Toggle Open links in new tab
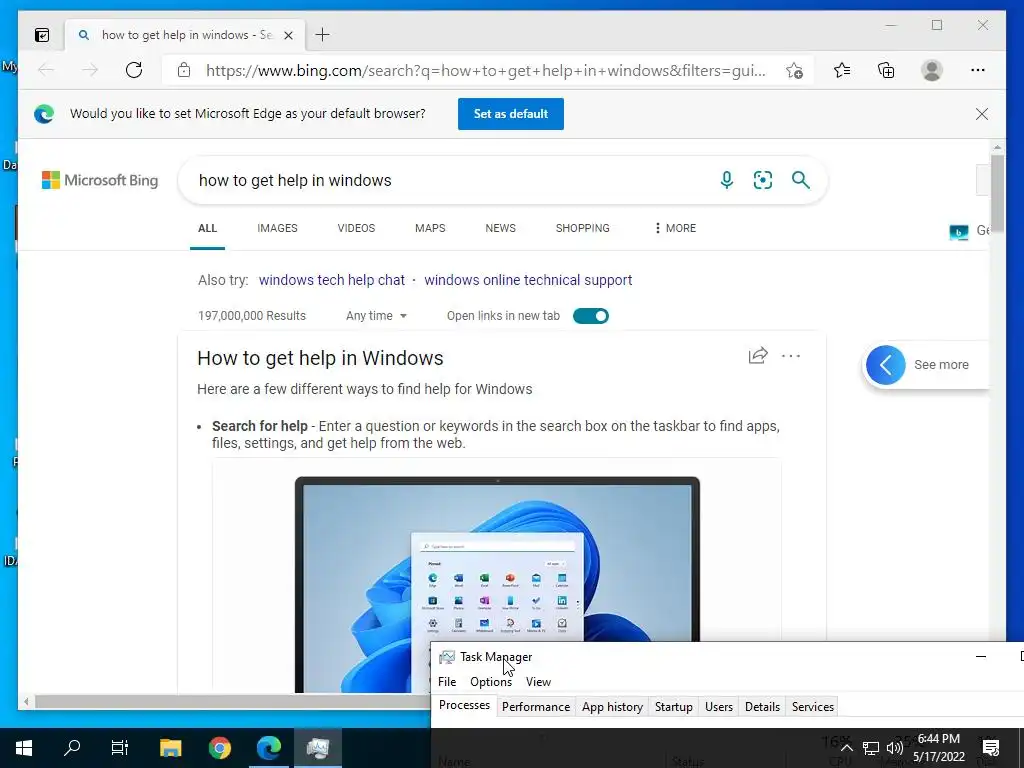Image resolution: width=1024 pixels, height=768 pixels. [x=590, y=316]
